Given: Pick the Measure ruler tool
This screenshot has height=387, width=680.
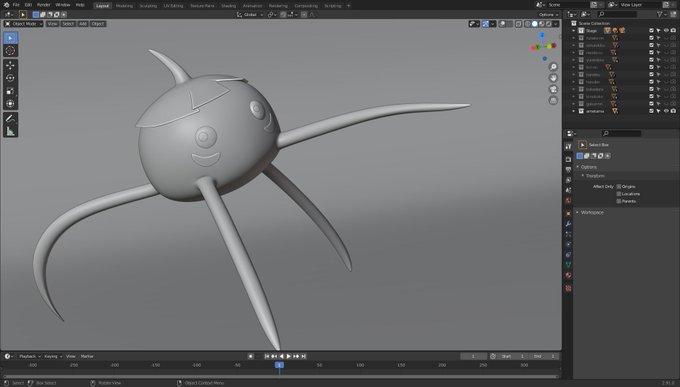Looking at the screenshot, I should (10, 131).
